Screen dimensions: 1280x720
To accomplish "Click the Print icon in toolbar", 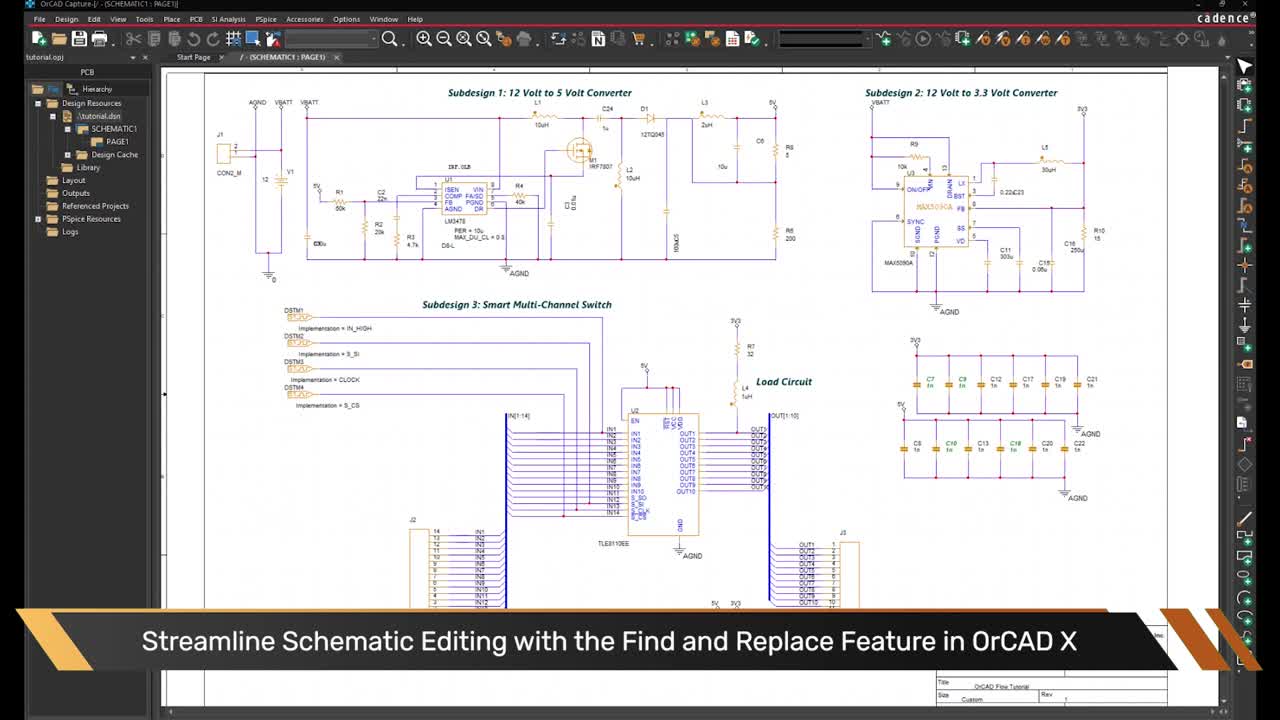I will click(99, 39).
